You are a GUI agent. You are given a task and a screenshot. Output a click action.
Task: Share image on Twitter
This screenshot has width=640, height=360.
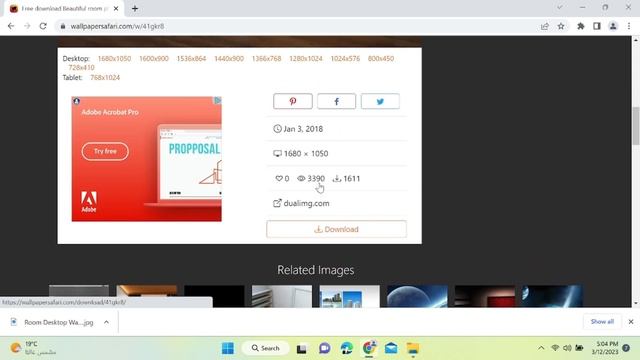point(380,101)
